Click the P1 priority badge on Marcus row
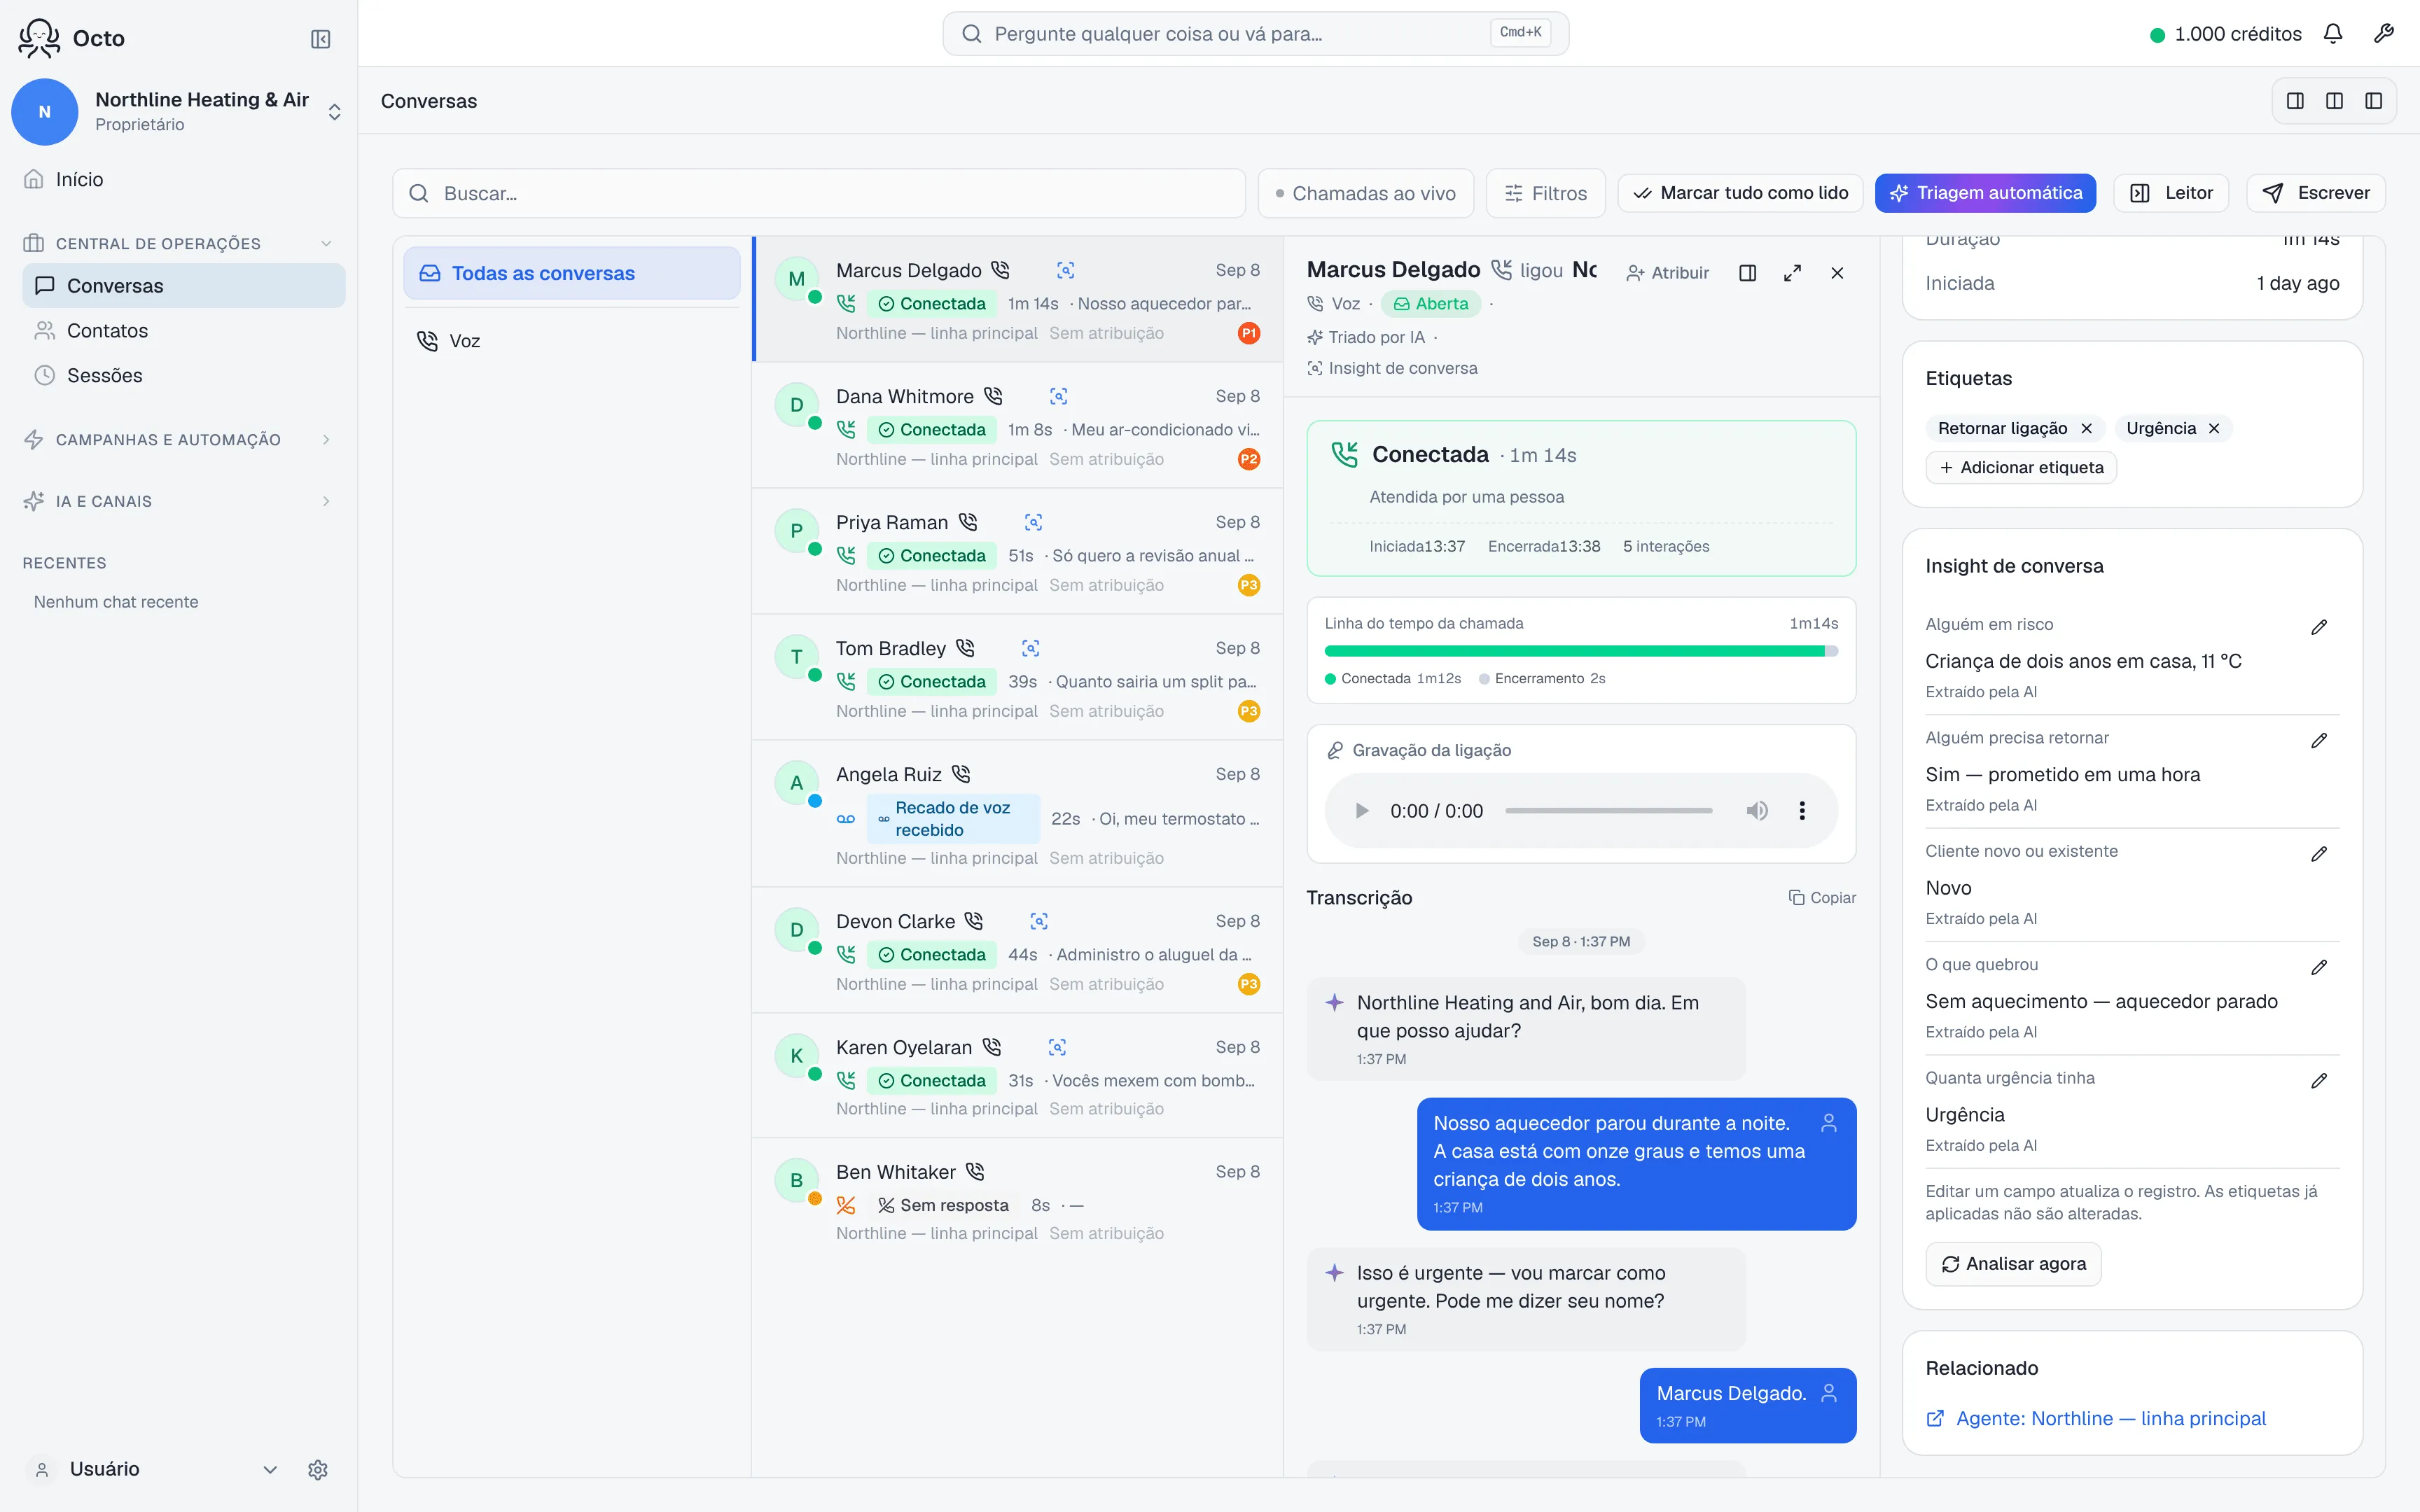Screen dimensions: 2420x1512 click(1248, 333)
